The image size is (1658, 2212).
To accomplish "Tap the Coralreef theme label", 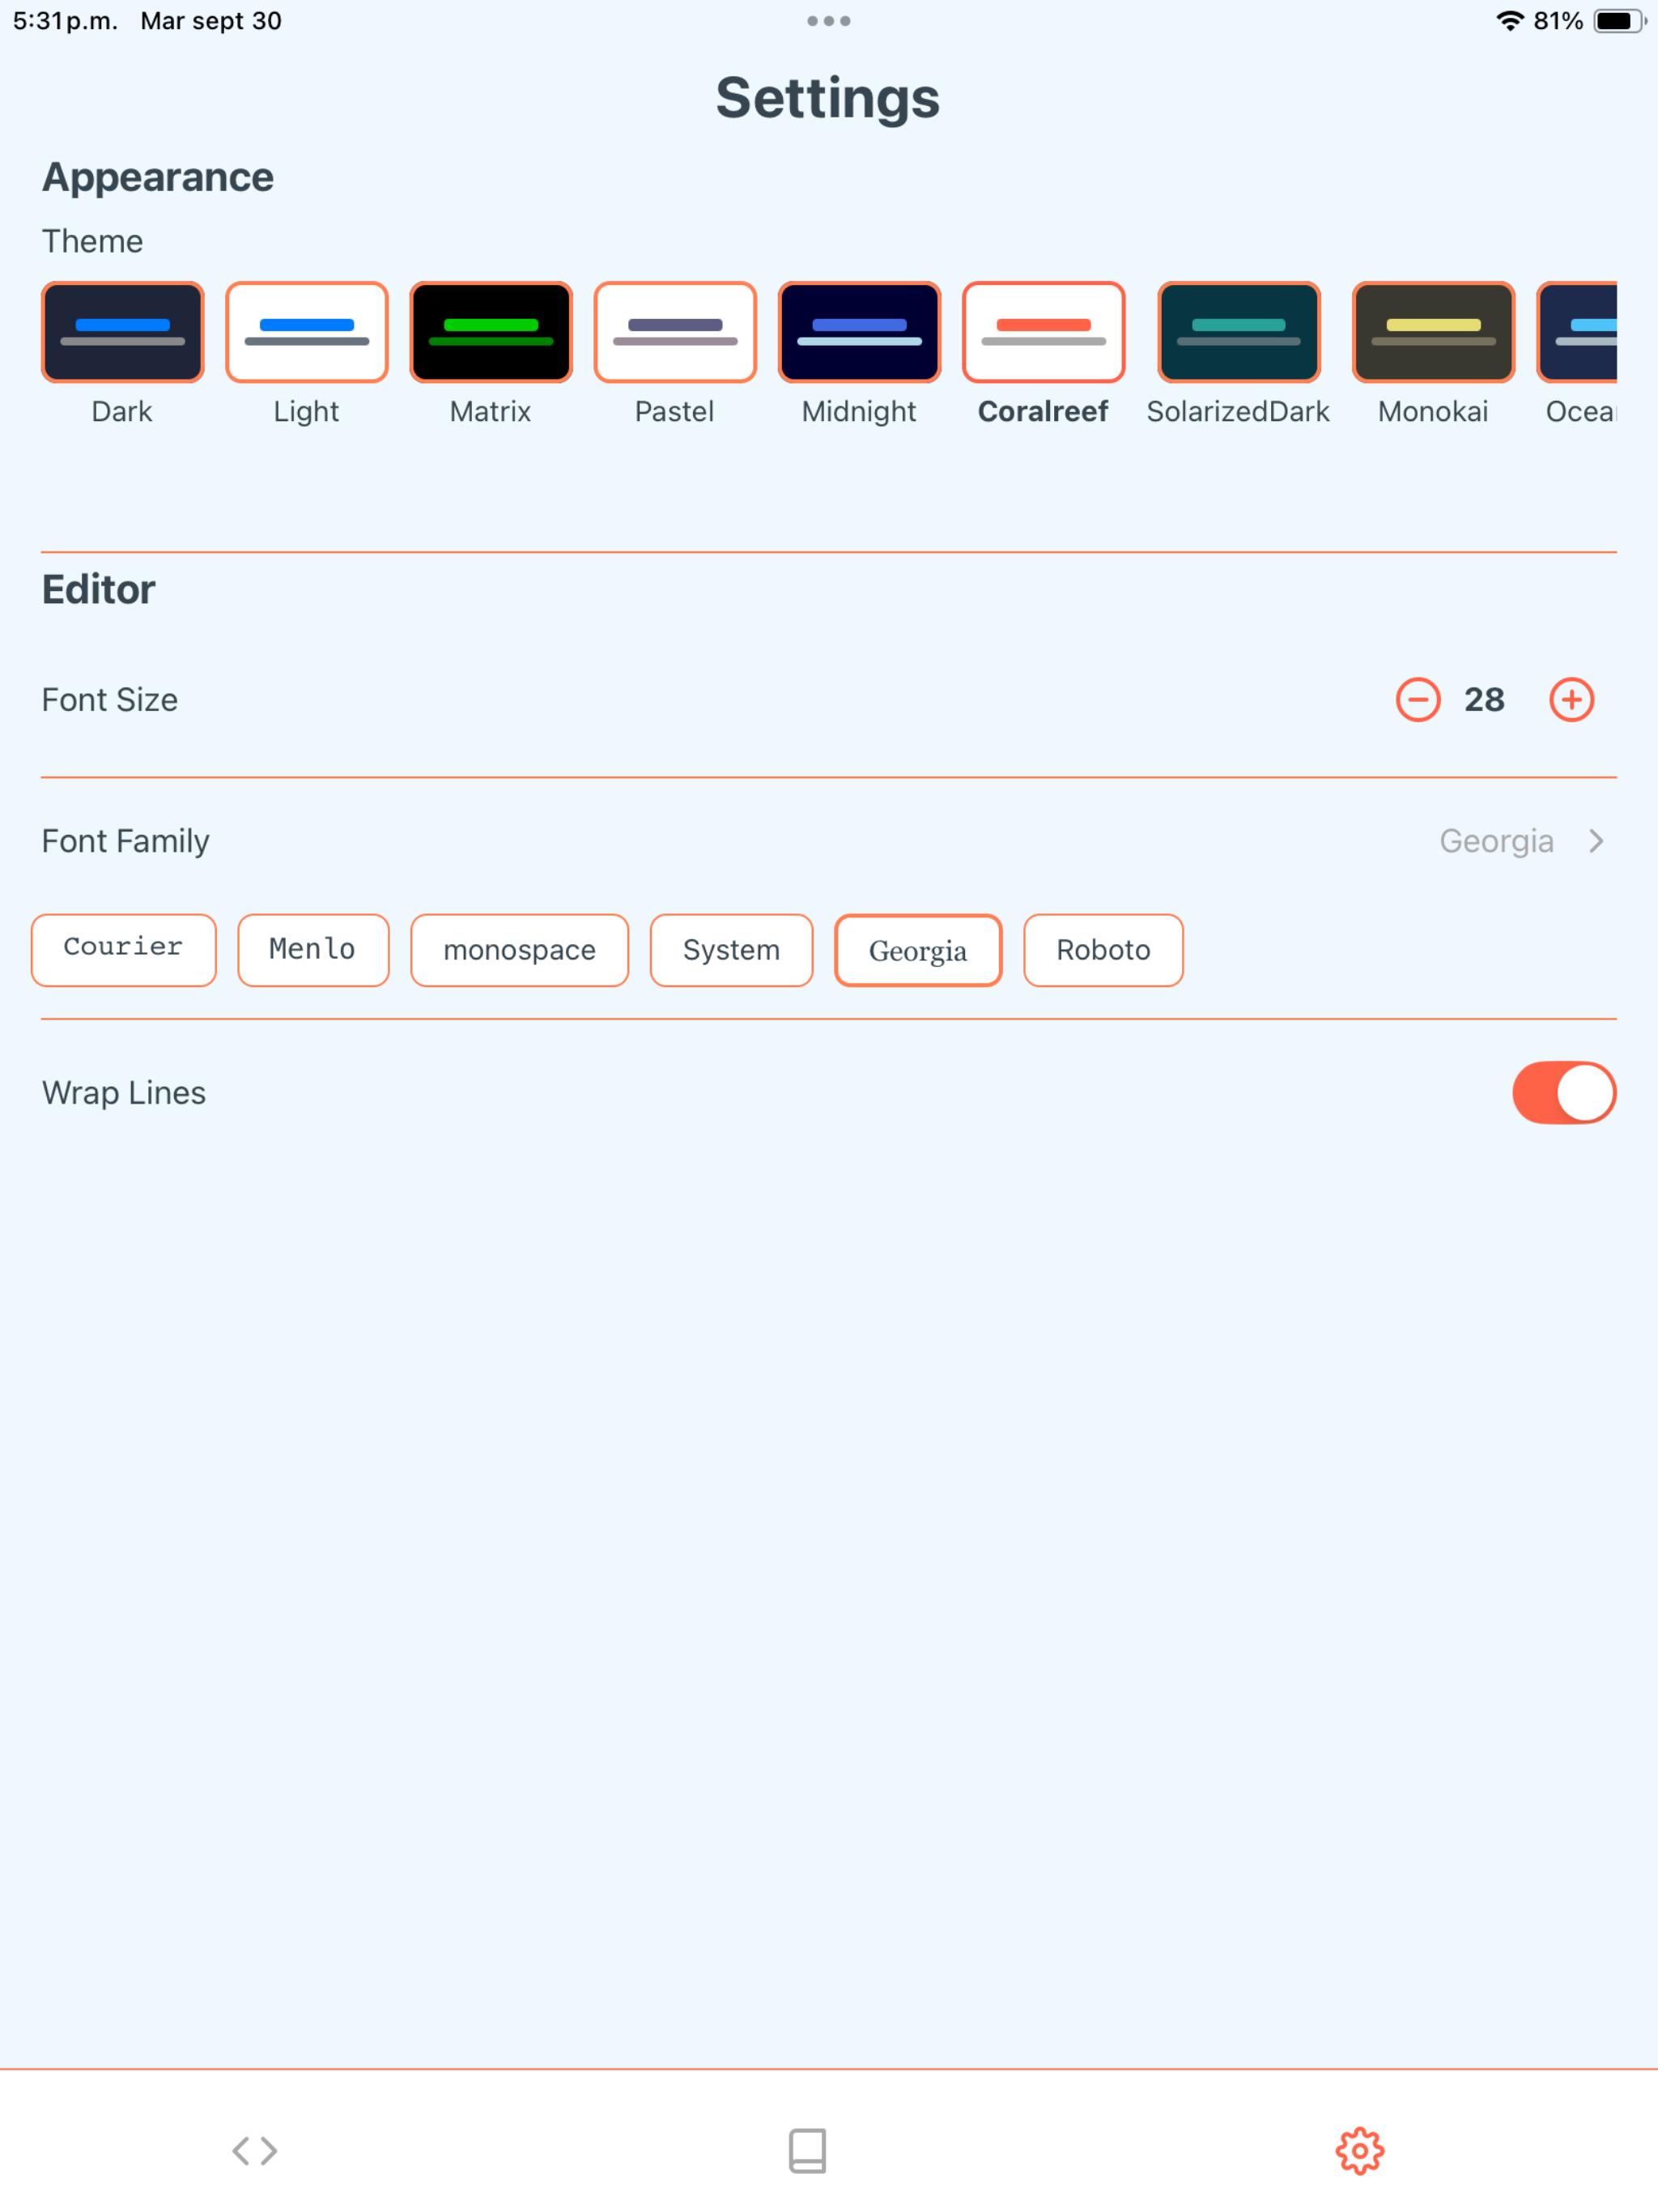I will pos(1043,411).
